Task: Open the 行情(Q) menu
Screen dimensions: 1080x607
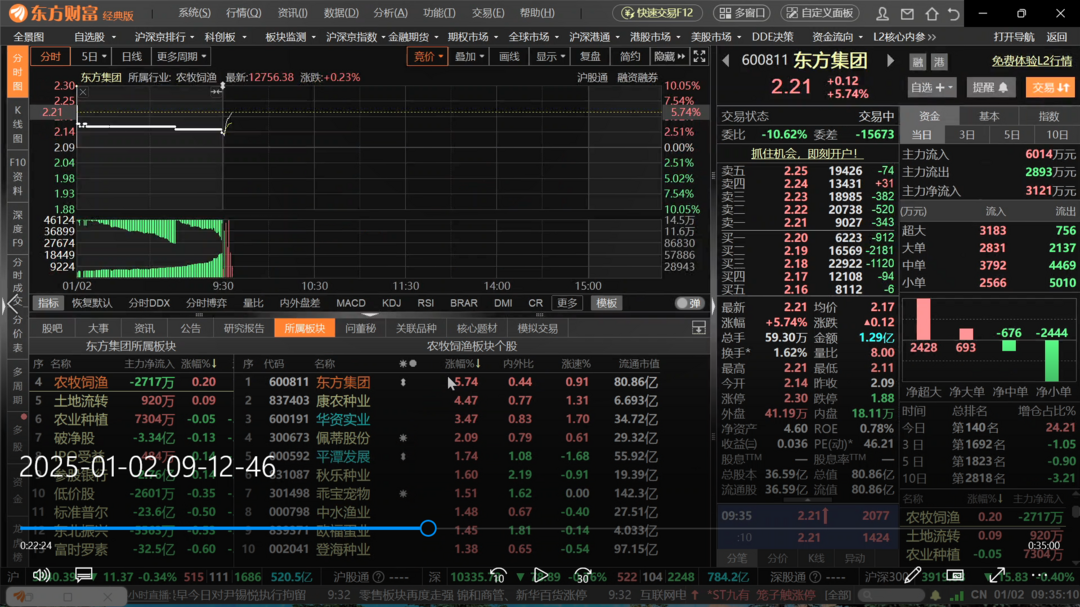Action: pyautogui.click(x=243, y=13)
